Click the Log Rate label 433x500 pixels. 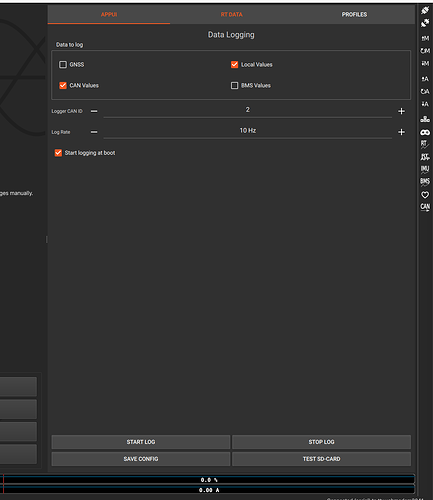(61, 132)
